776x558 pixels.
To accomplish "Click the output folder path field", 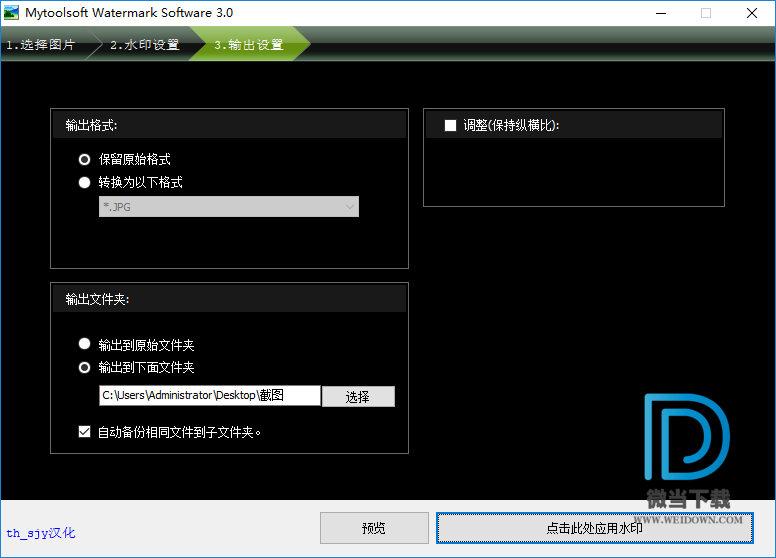I will coord(209,396).
